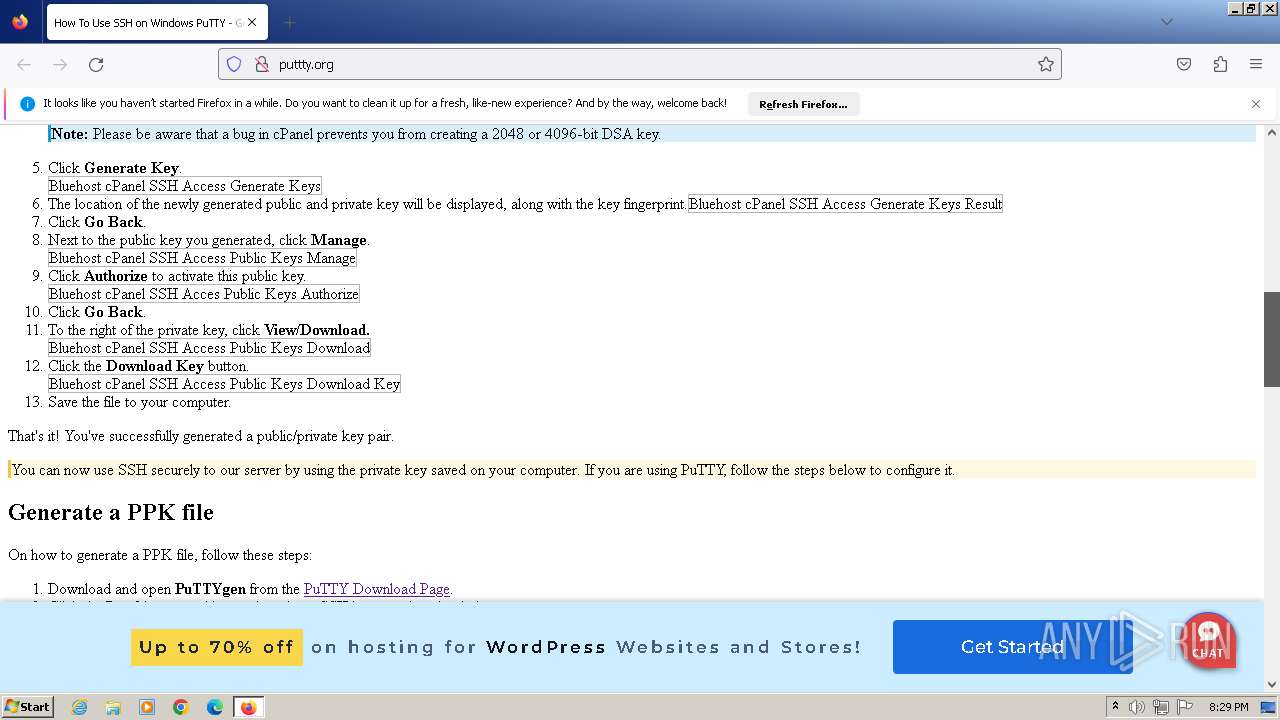This screenshot has width=1280, height=720.
Task: Click Generate Keys Result image placeholder
Action: (x=845, y=204)
